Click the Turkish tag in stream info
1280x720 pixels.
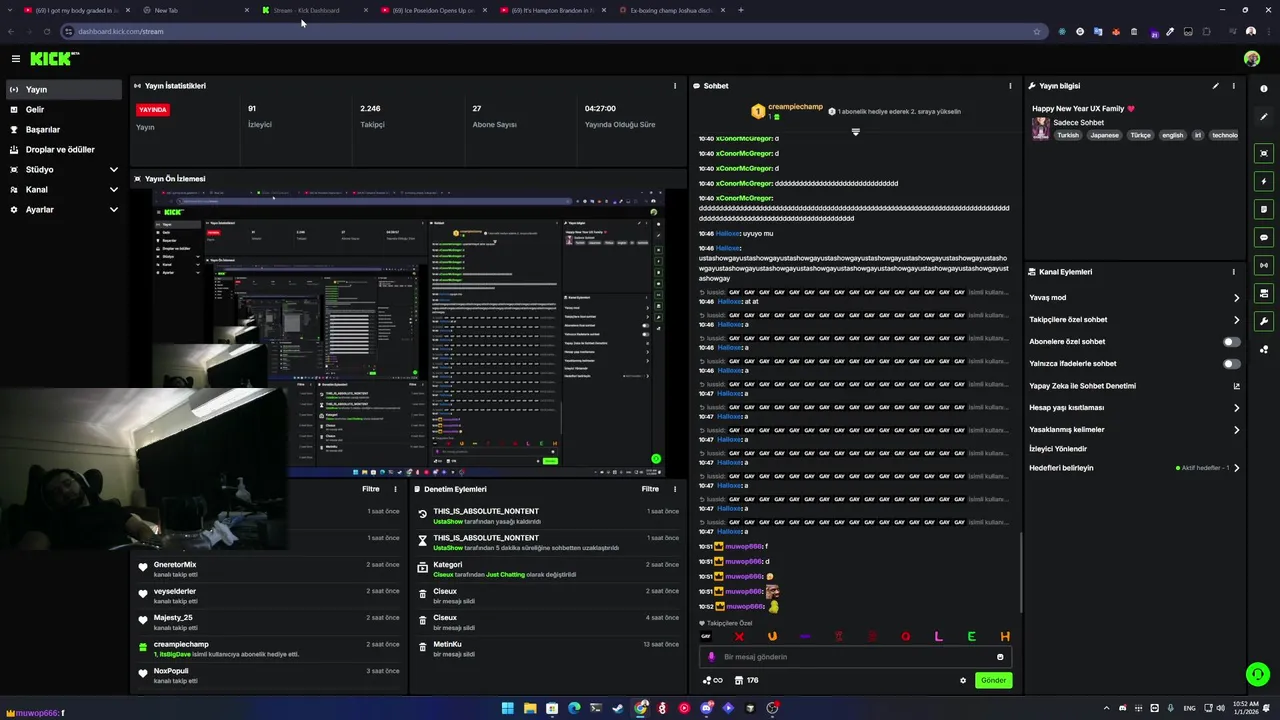[x=1068, y=135]
